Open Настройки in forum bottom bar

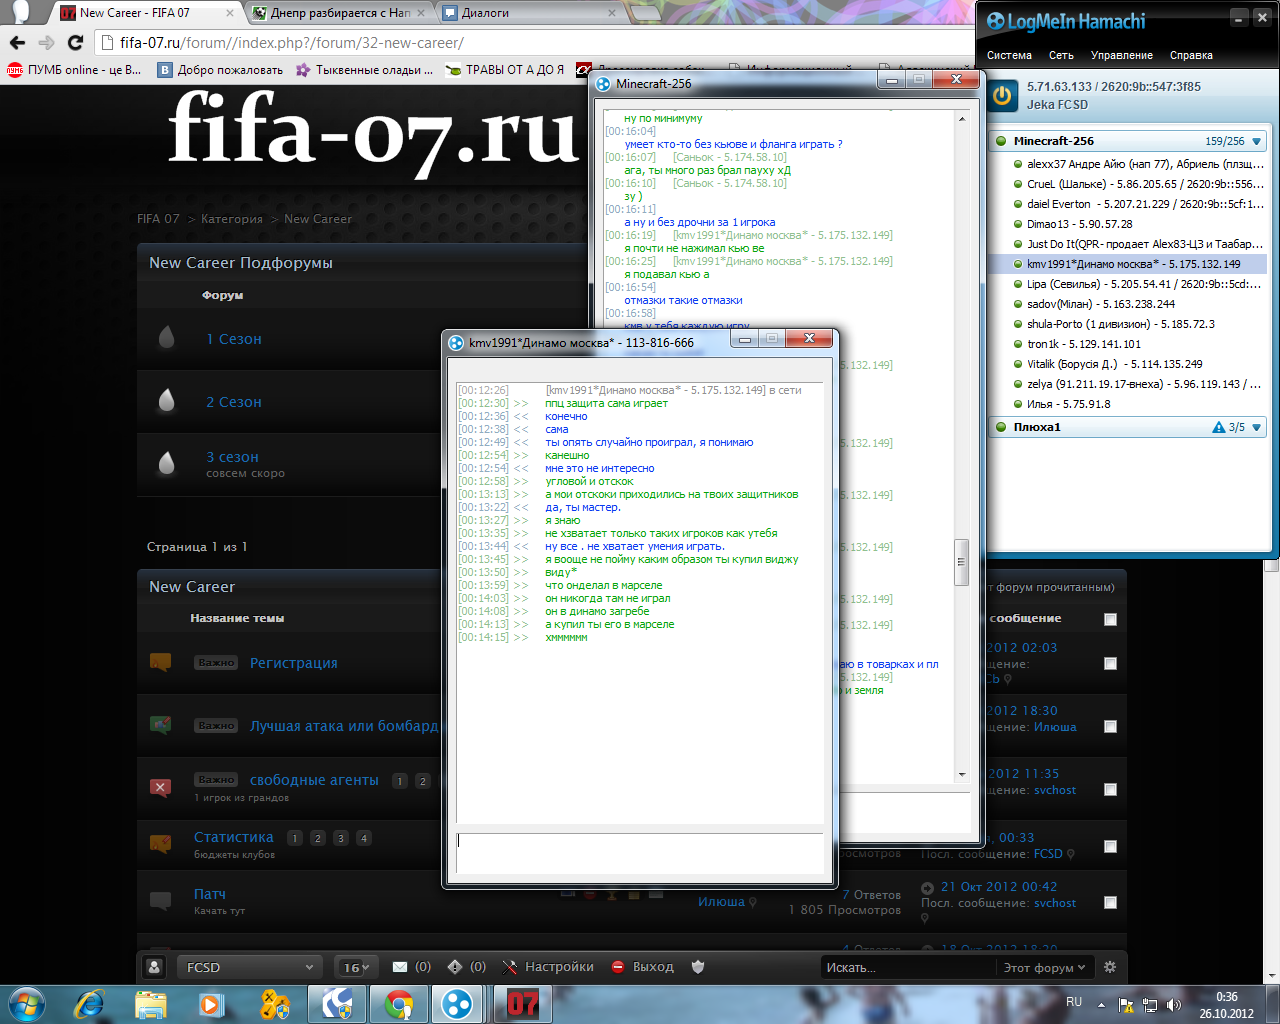point(548,967)
